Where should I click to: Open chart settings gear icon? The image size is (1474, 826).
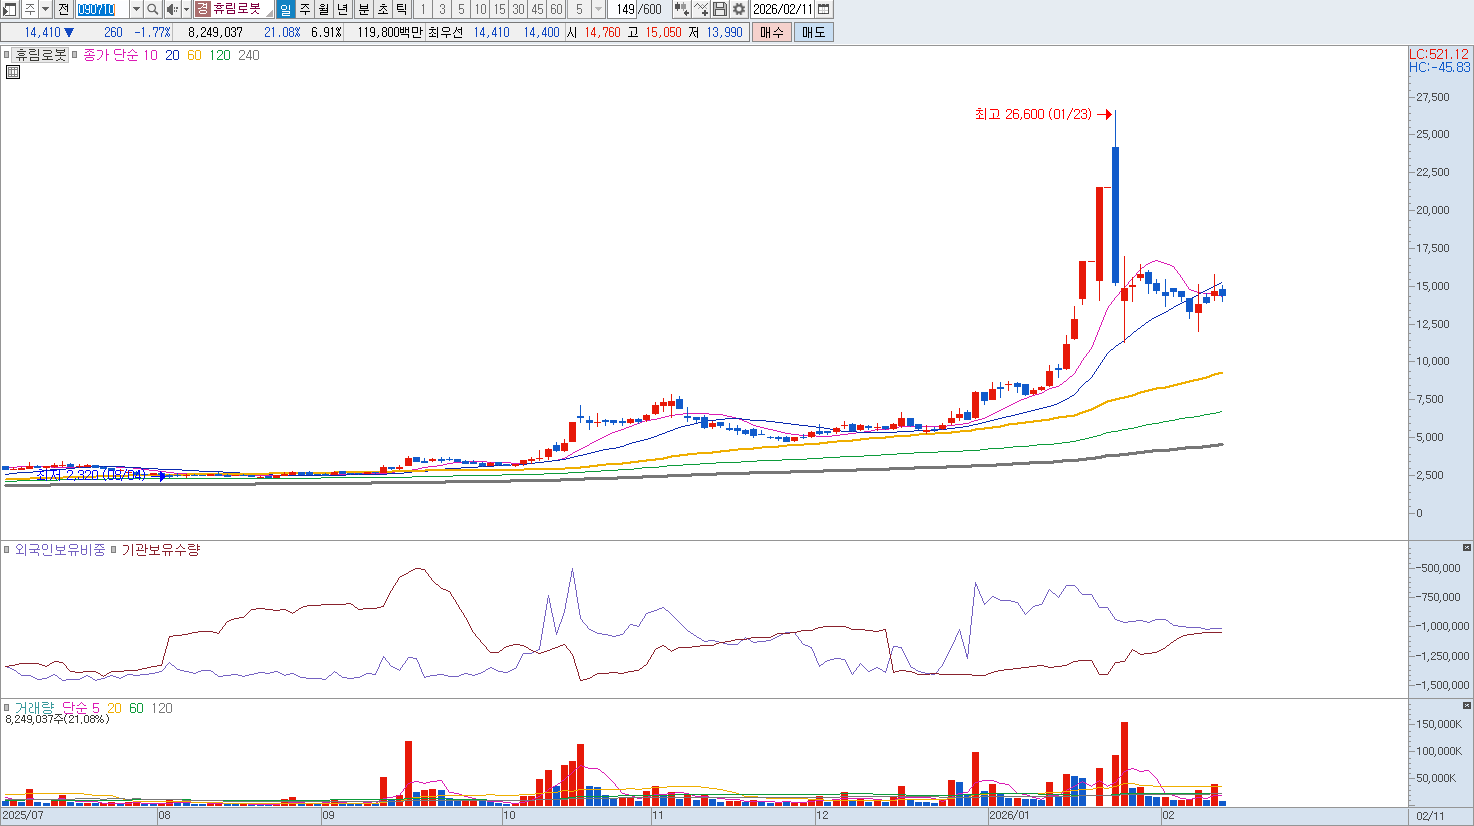coord(739,9)
